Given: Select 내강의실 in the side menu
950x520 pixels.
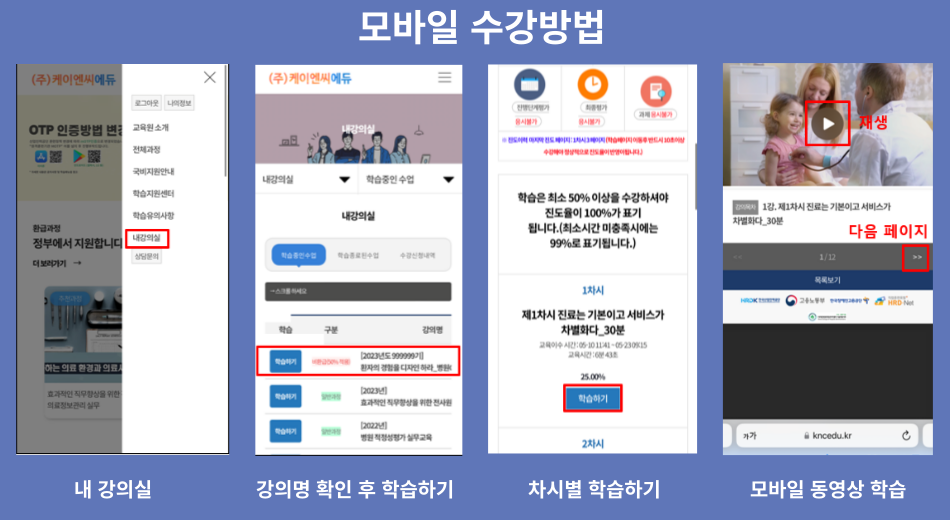Looking at the screenshot, I should 147,238.
